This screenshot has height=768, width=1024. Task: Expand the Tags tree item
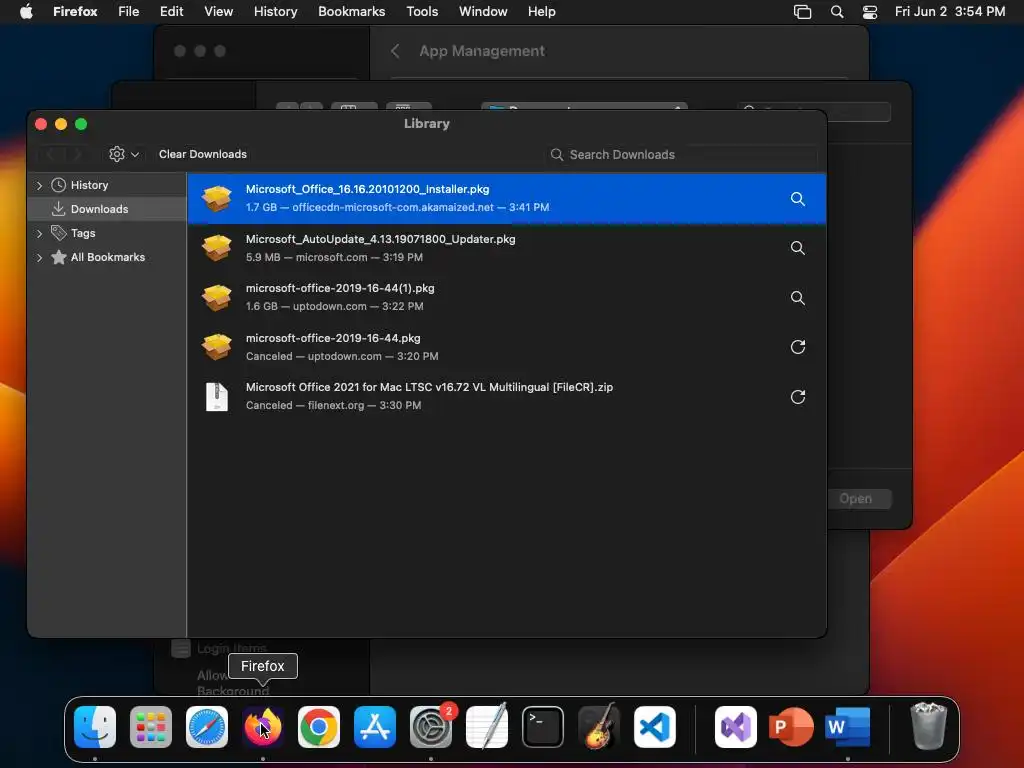39,233
